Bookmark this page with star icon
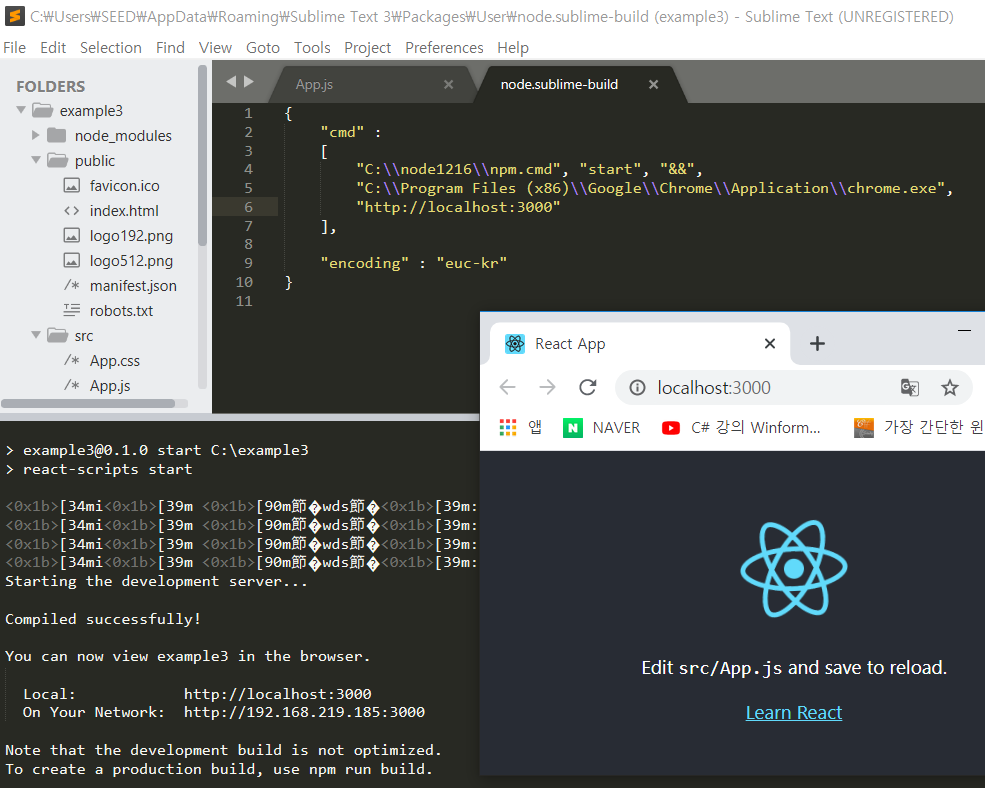The height and width of the screenshot is (788, 985). tap(949, 388)
